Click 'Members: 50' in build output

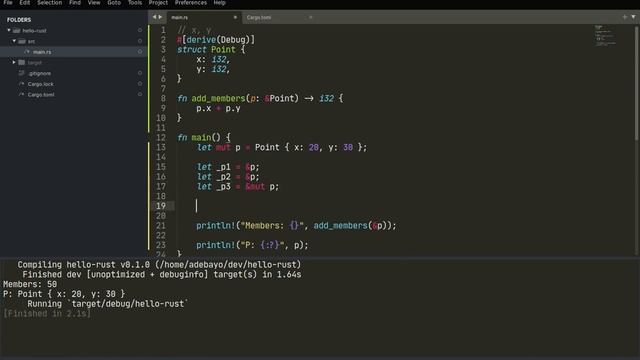point(30,284)
